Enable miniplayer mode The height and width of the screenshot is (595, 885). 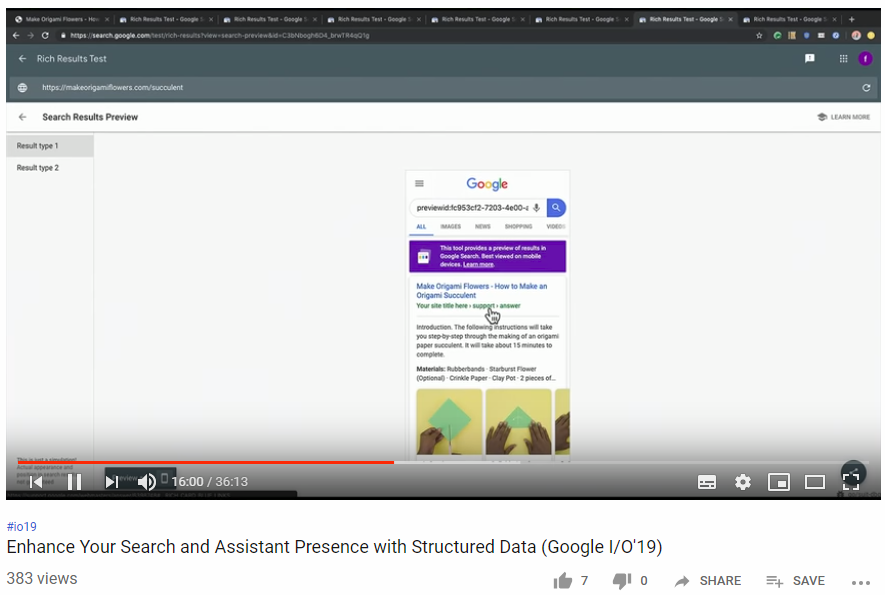pos(779,482)
